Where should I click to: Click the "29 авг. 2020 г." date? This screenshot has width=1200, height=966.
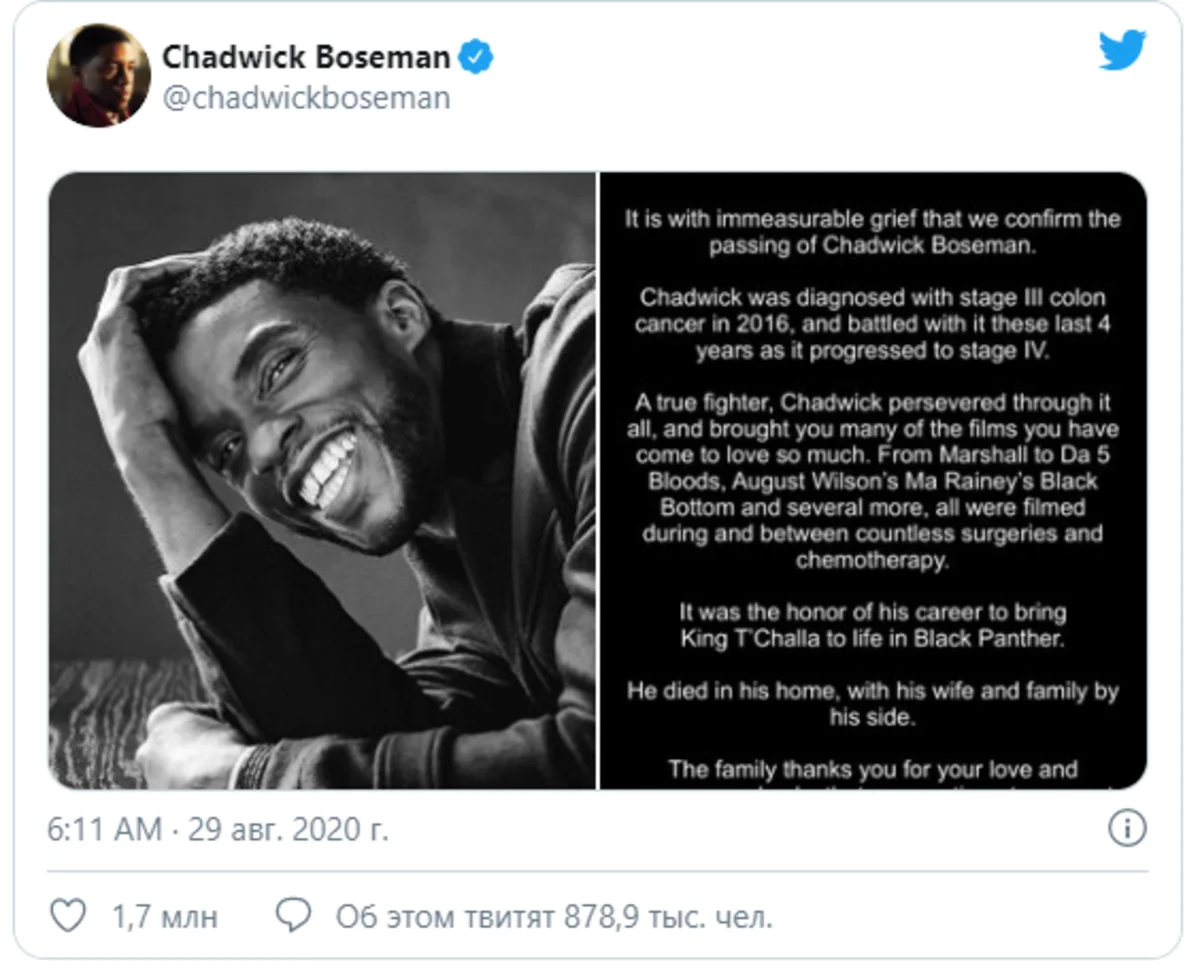[288, 830]
